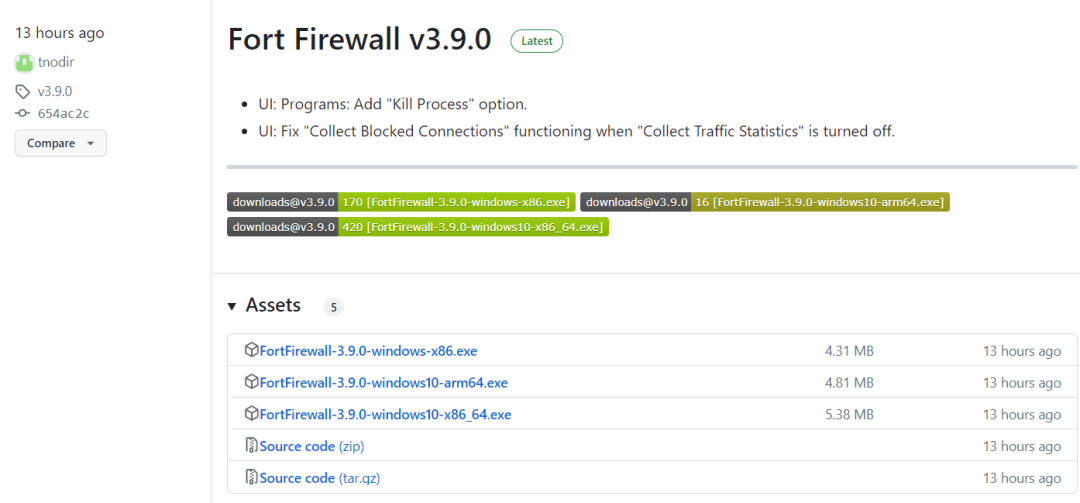Open the tnodir author profile link
Viewport: 1080px width, 503px height.
click(56, 63)
